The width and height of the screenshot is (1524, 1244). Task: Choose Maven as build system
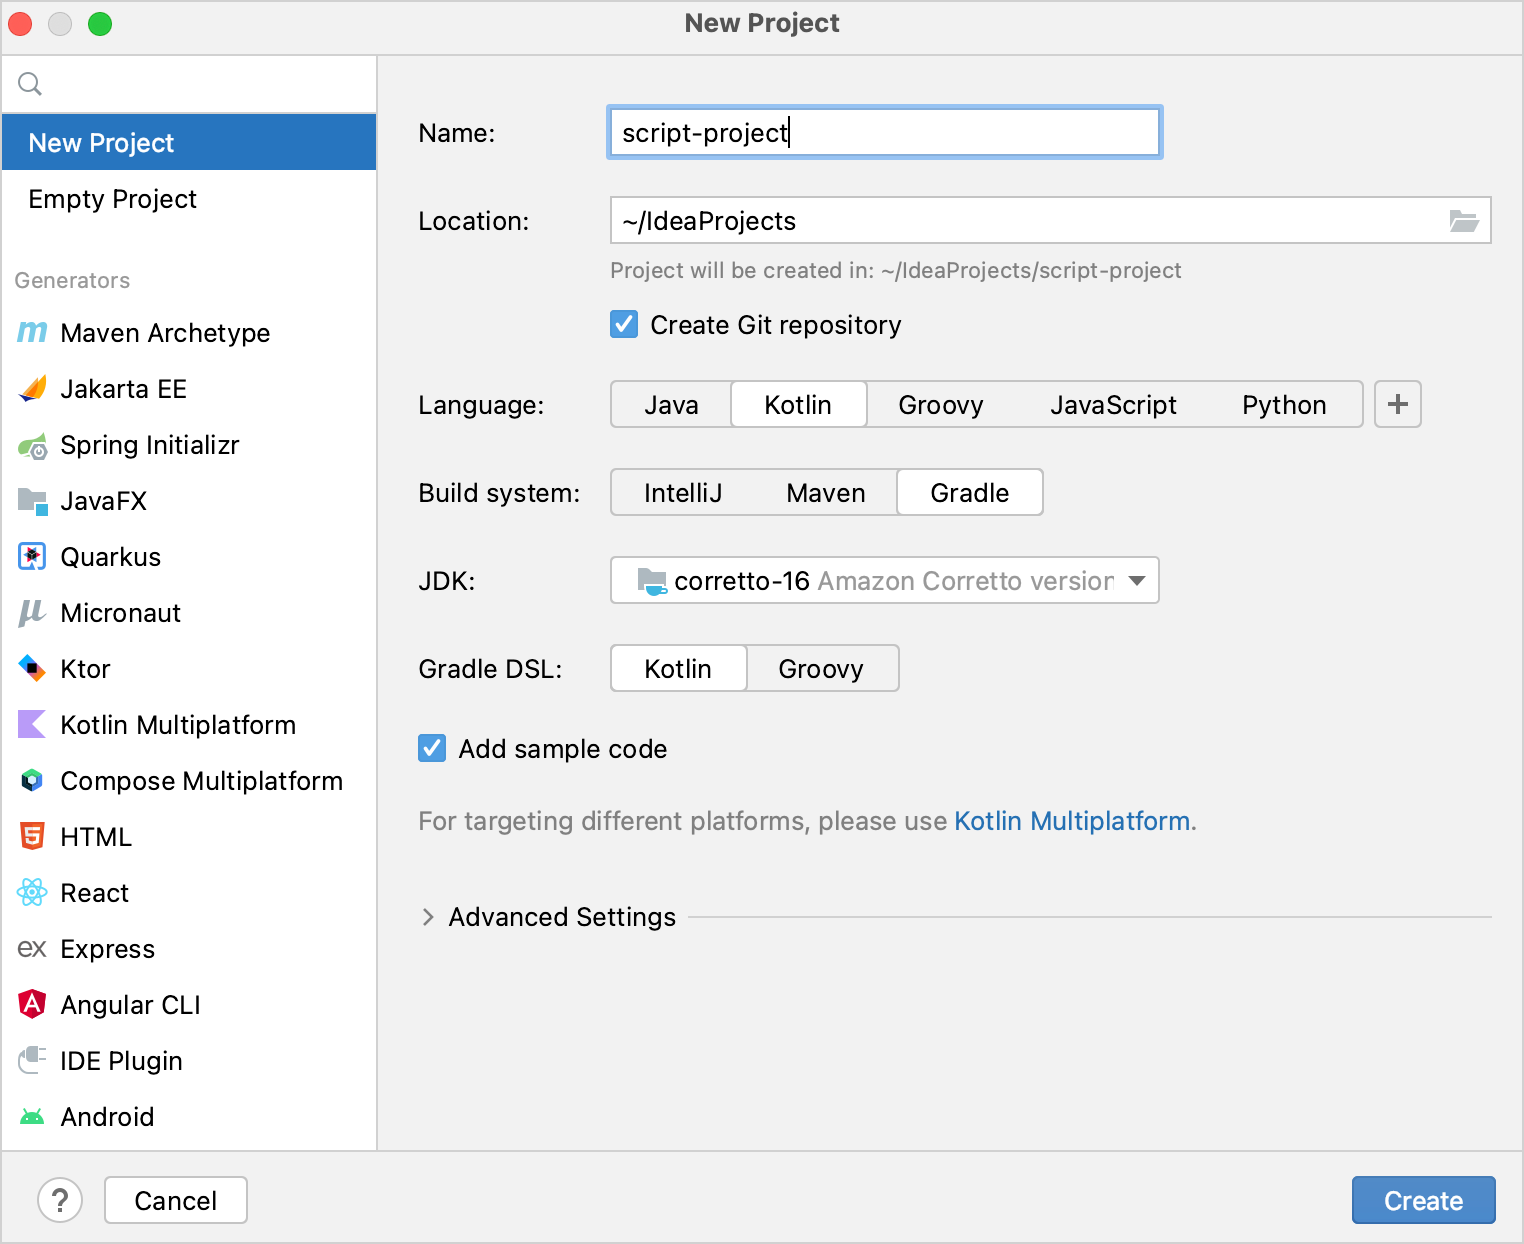tap(825, 493)
